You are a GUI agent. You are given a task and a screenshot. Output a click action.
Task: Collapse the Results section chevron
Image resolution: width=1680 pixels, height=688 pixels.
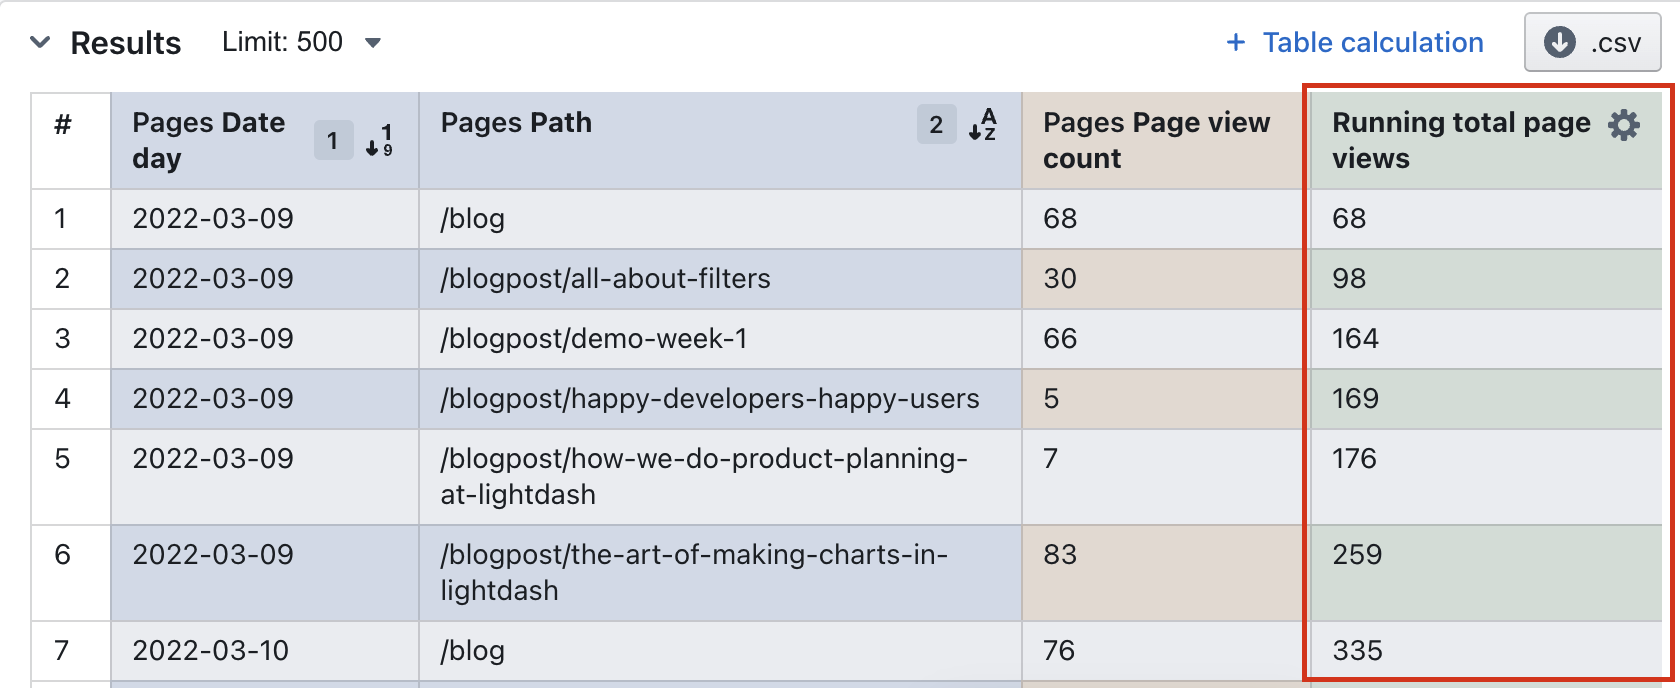point(40,42)
